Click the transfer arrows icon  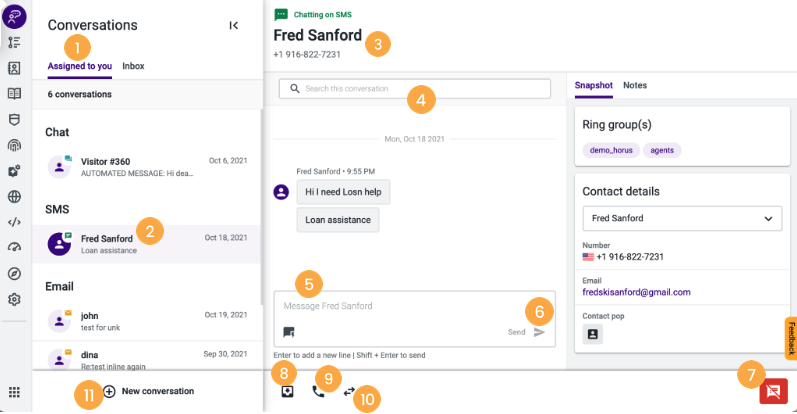[349, 392]
